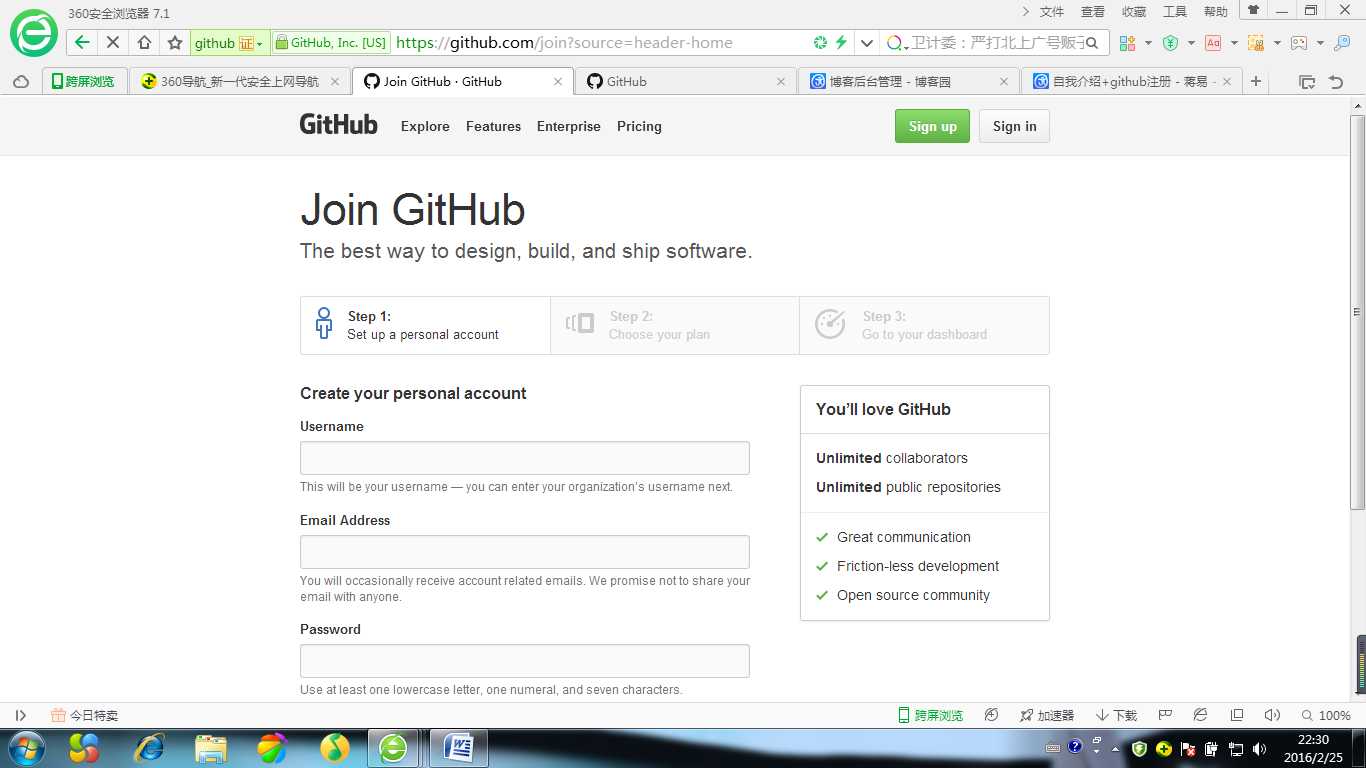
Task: Expand the address bar history dropdown
Action: (x=867, y=43)
